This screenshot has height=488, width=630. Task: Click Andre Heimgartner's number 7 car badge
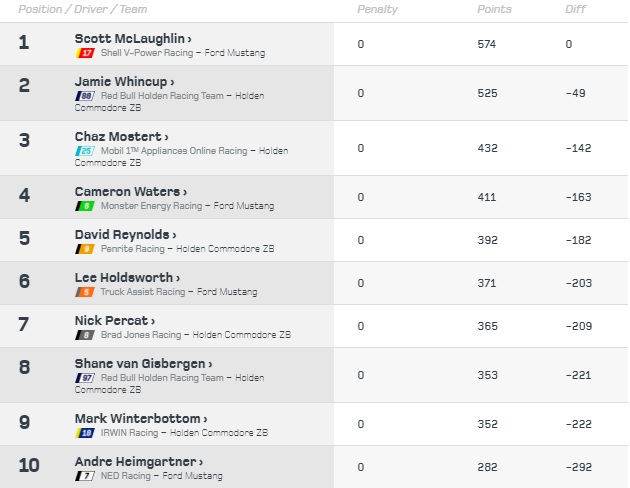click(x=85, y=476)
